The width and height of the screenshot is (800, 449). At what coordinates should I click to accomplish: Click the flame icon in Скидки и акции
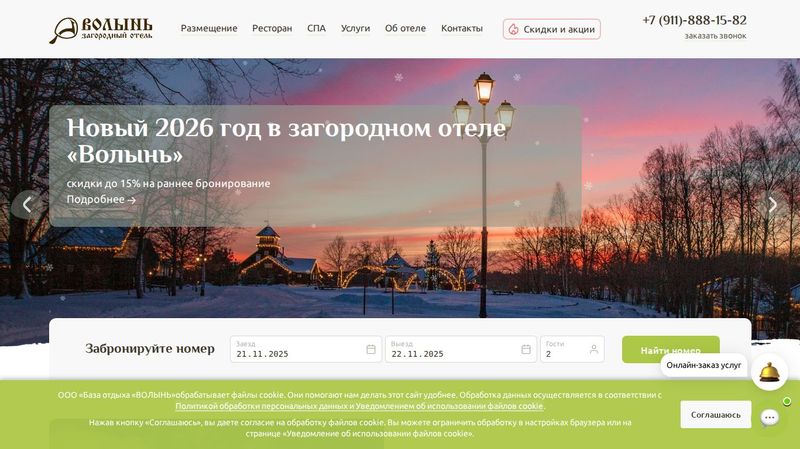(514, 30)
